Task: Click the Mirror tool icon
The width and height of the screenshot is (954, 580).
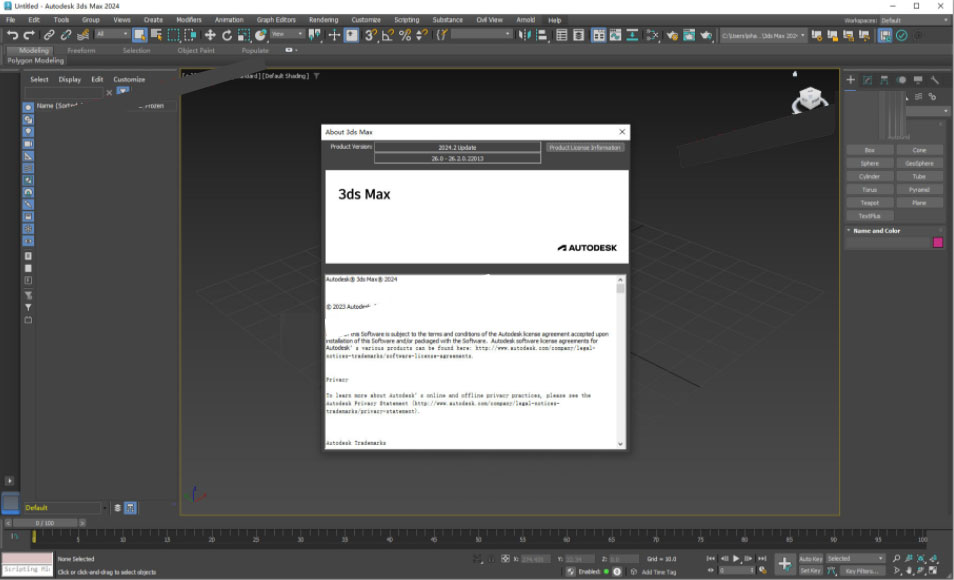Action: pos(524,35)
